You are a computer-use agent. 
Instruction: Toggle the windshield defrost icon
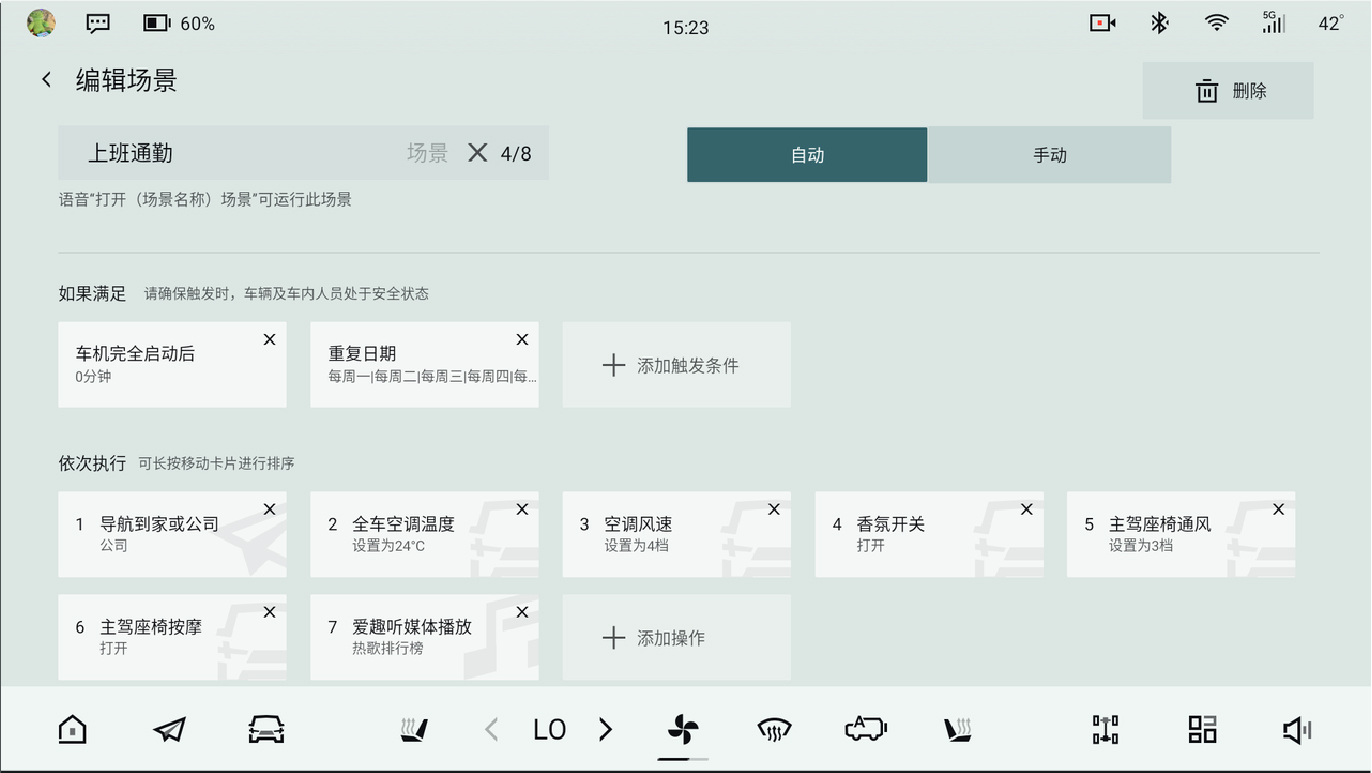click(774, 730)
